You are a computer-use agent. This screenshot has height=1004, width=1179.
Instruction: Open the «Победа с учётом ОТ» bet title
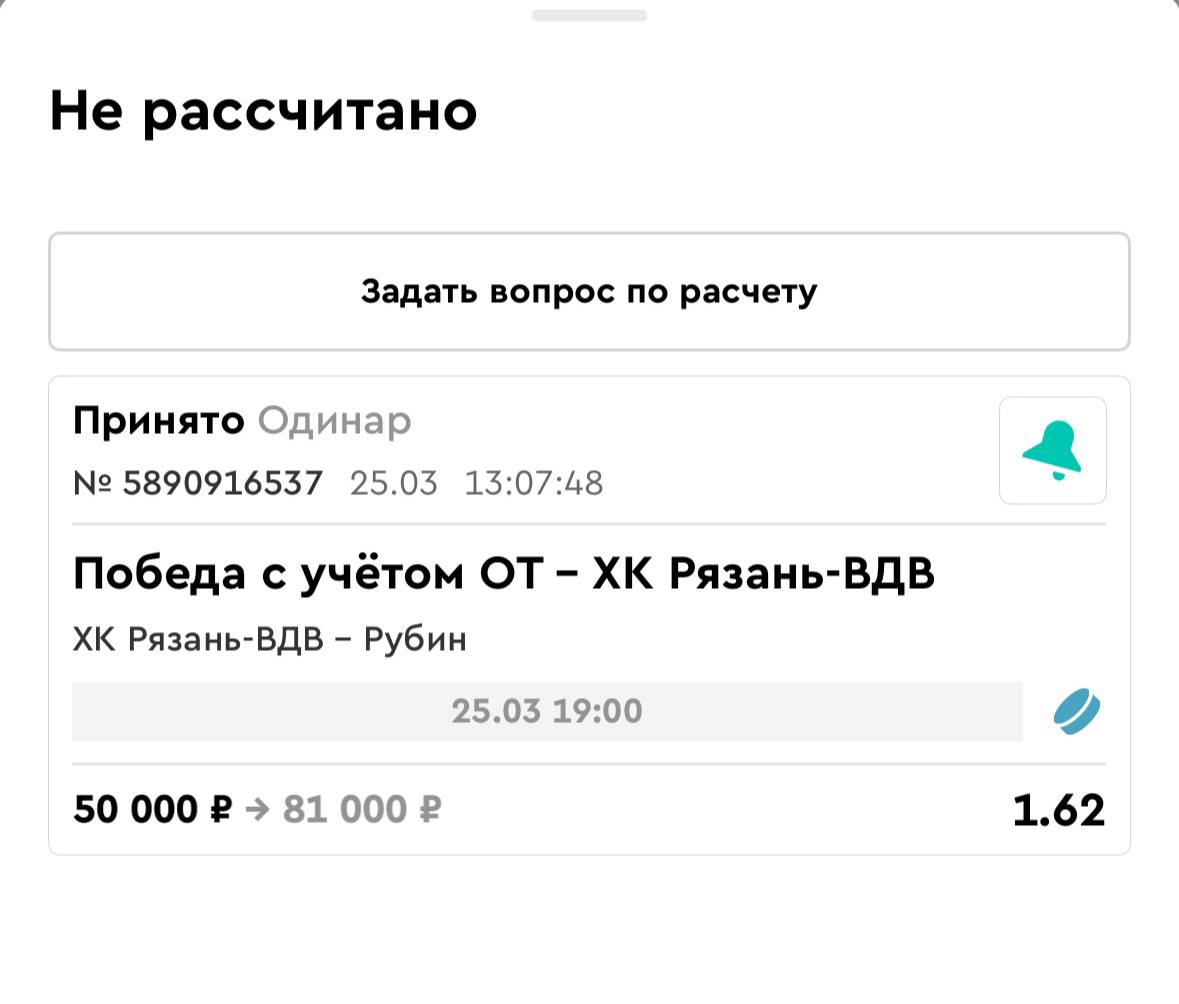click(x=503, y=575)
